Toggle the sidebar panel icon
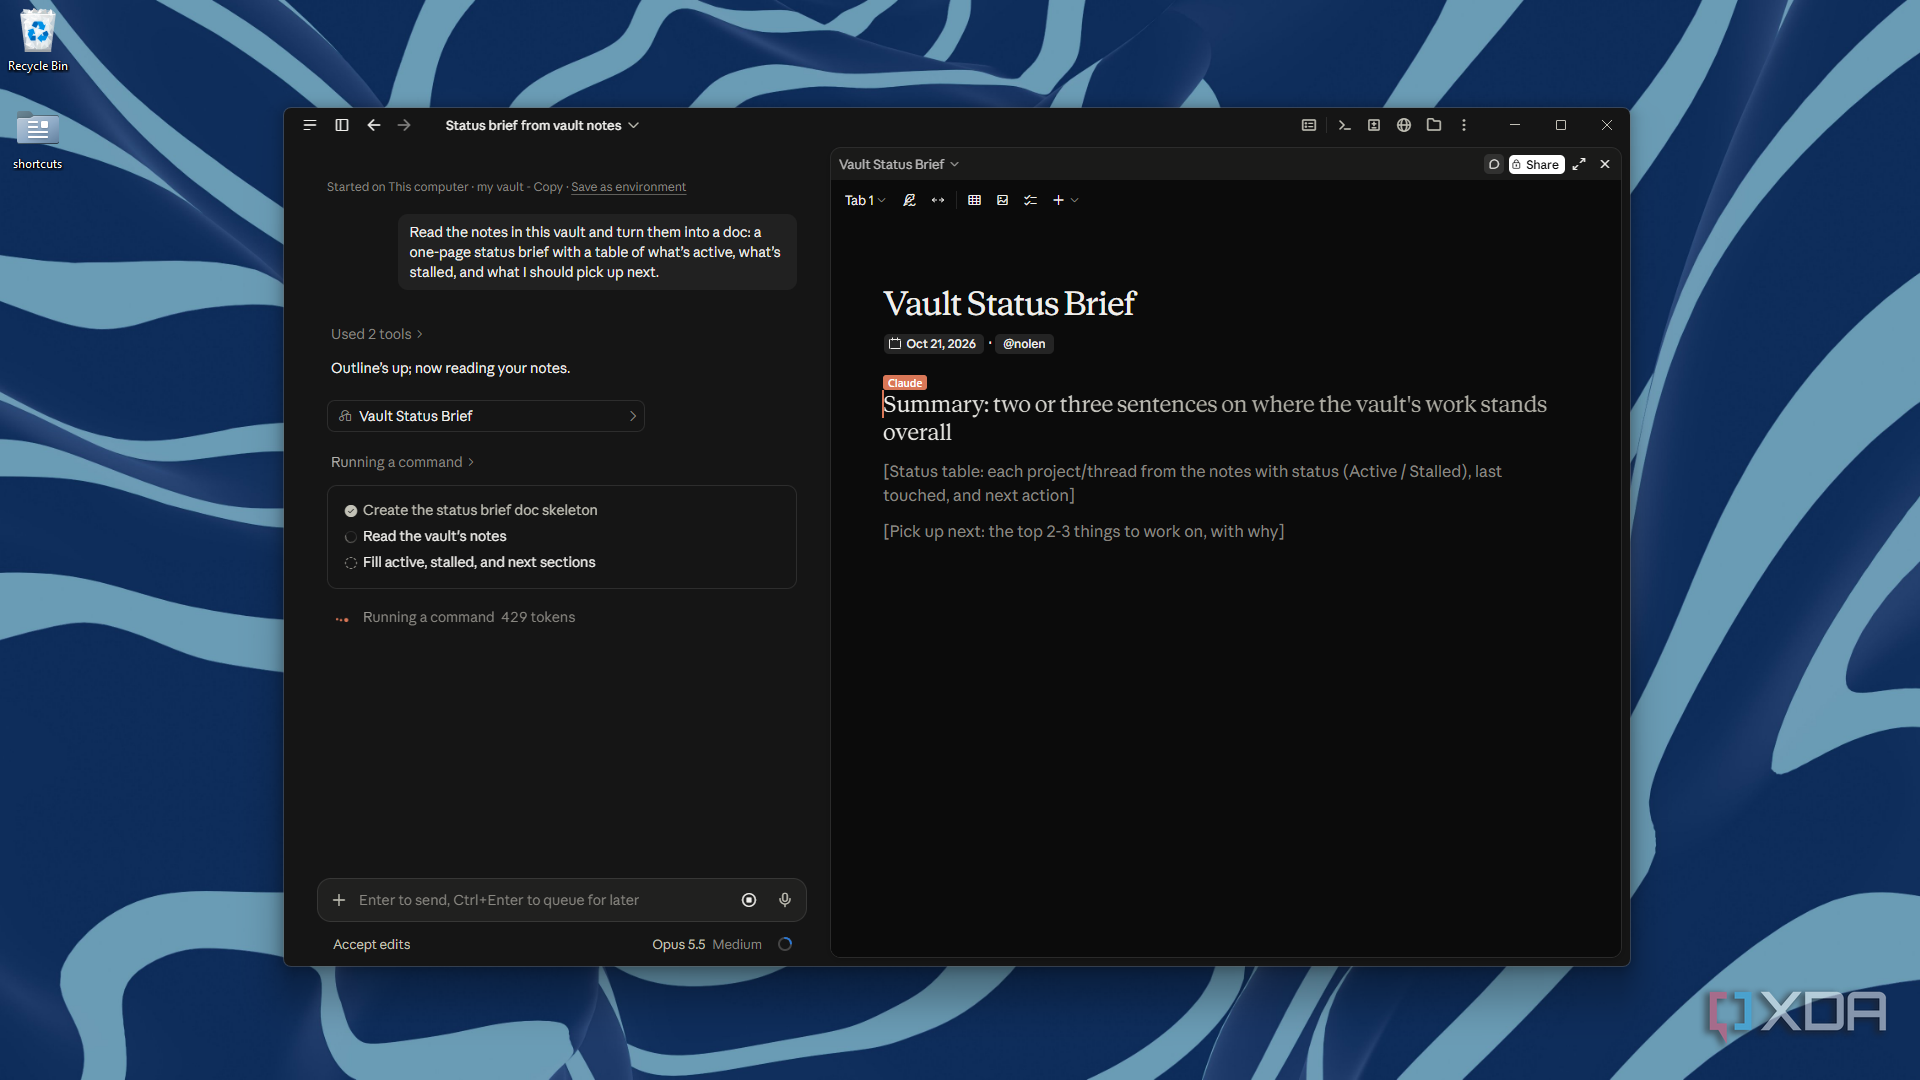 (342, 125)
